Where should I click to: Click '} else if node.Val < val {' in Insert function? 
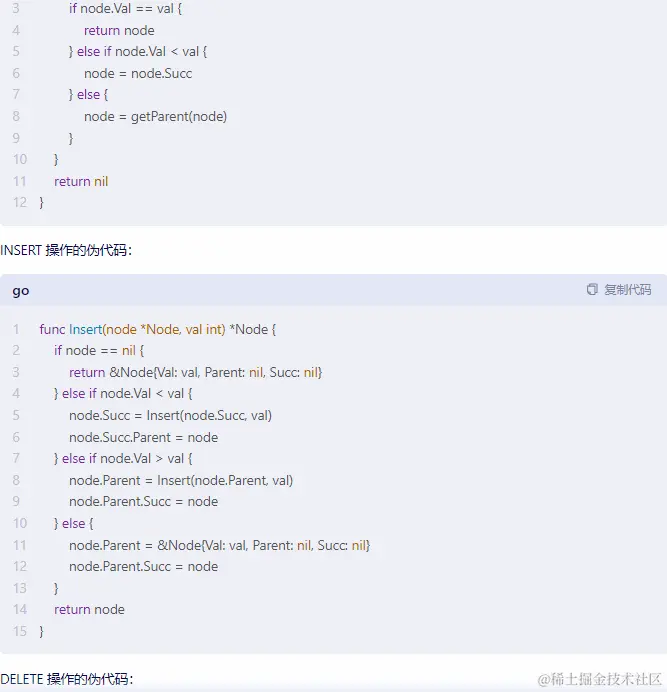[123, 394]
